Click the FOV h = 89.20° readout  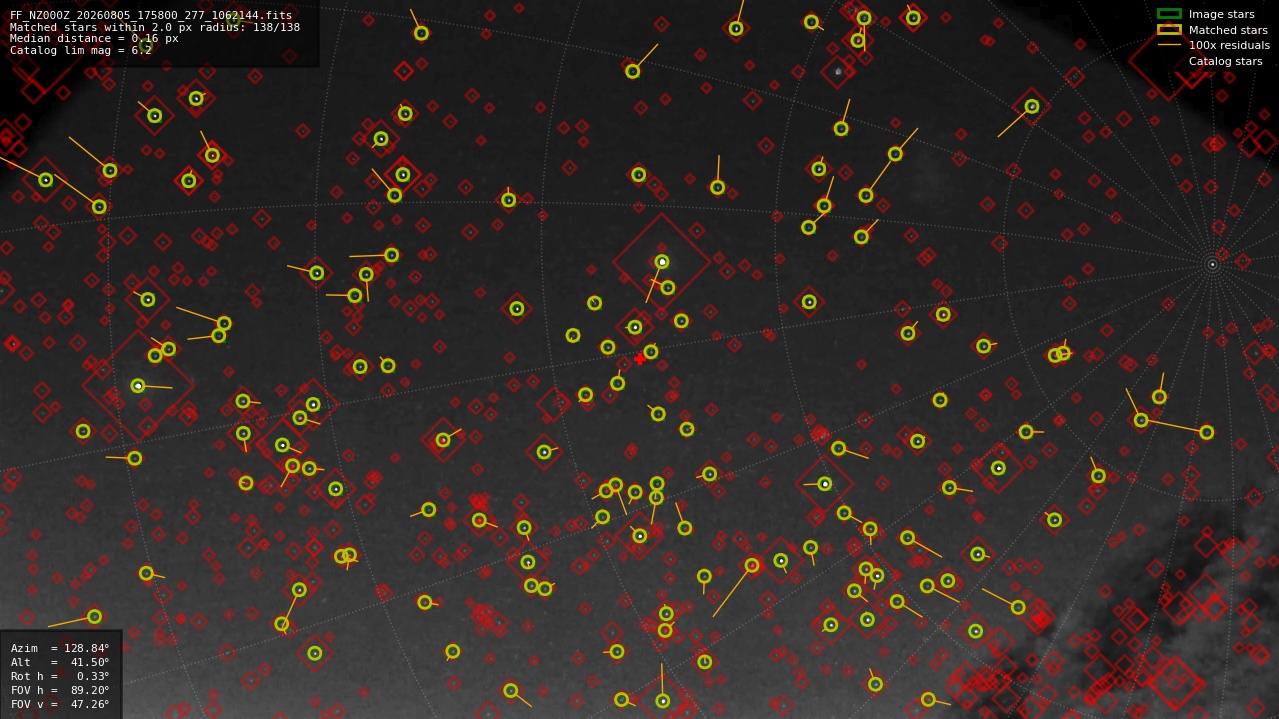point(60,690)
